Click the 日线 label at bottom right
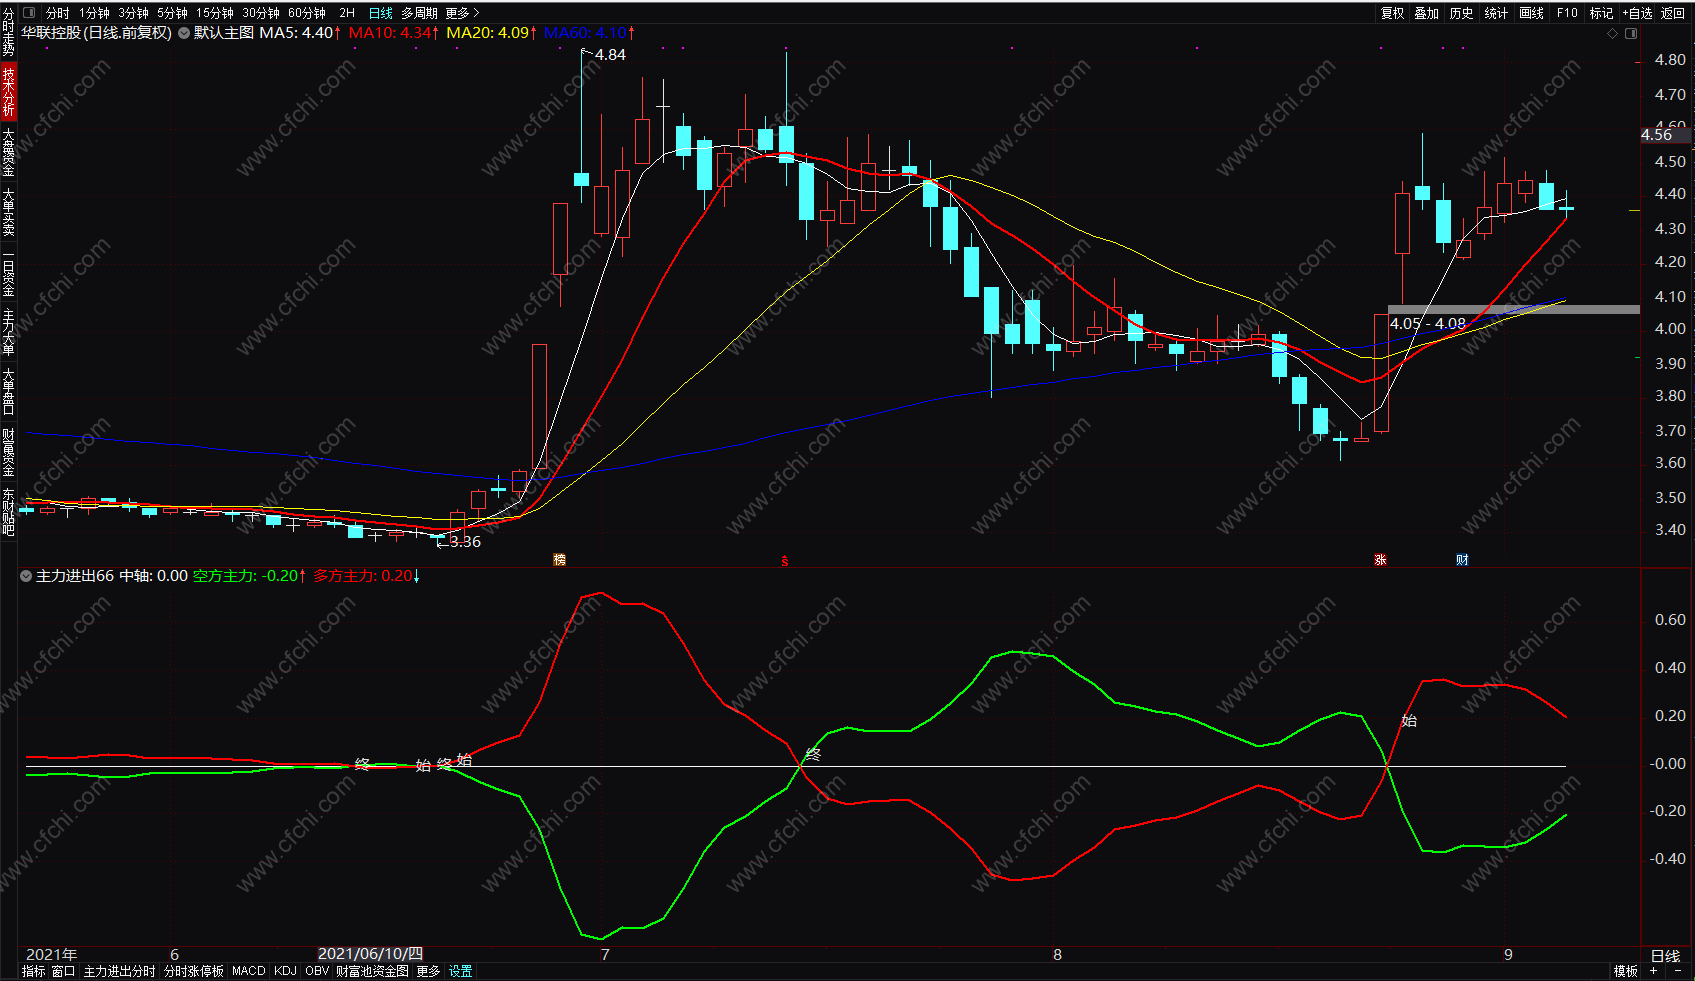The width and height of the screenshot is (1695, 981). click(x=1665, y=956)
